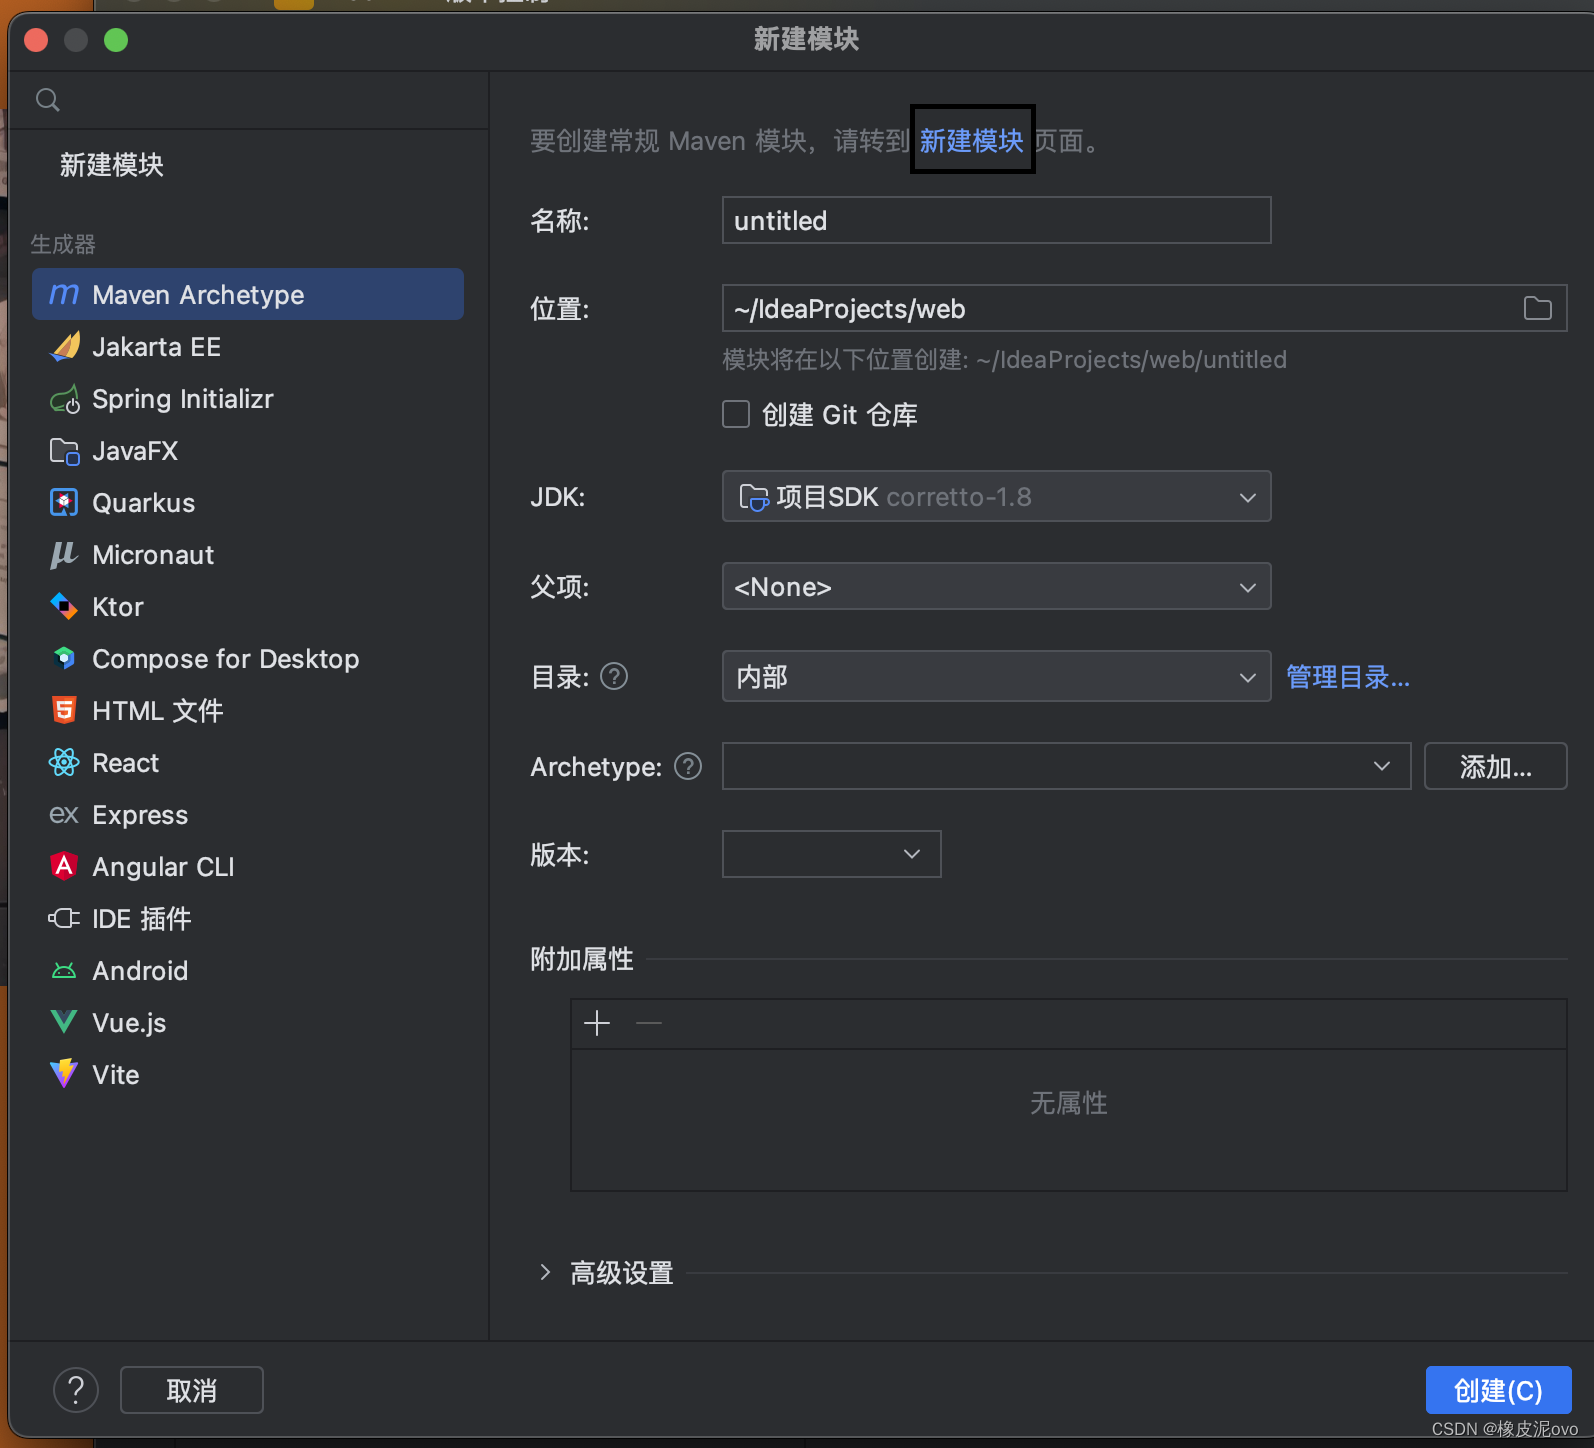The height and width of the screenshot is (1448, 1594).
Task: Open the 版本 dropdown
Action: (831, 854)
